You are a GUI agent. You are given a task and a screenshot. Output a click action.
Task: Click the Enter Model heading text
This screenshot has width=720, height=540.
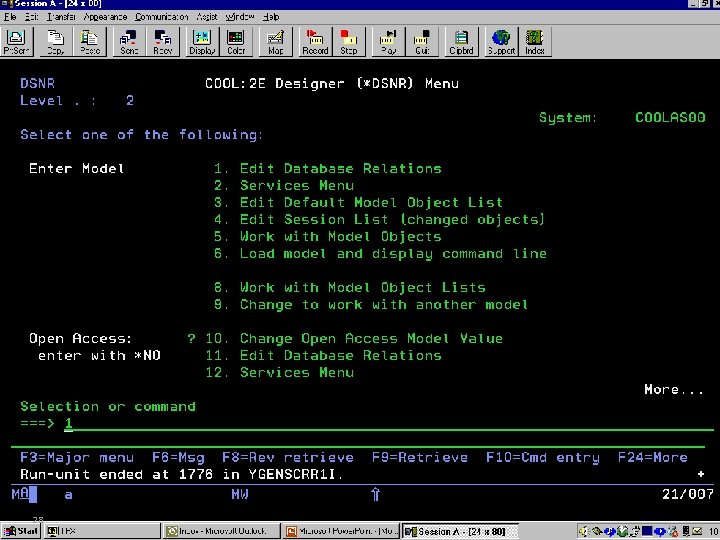(77, 169)
